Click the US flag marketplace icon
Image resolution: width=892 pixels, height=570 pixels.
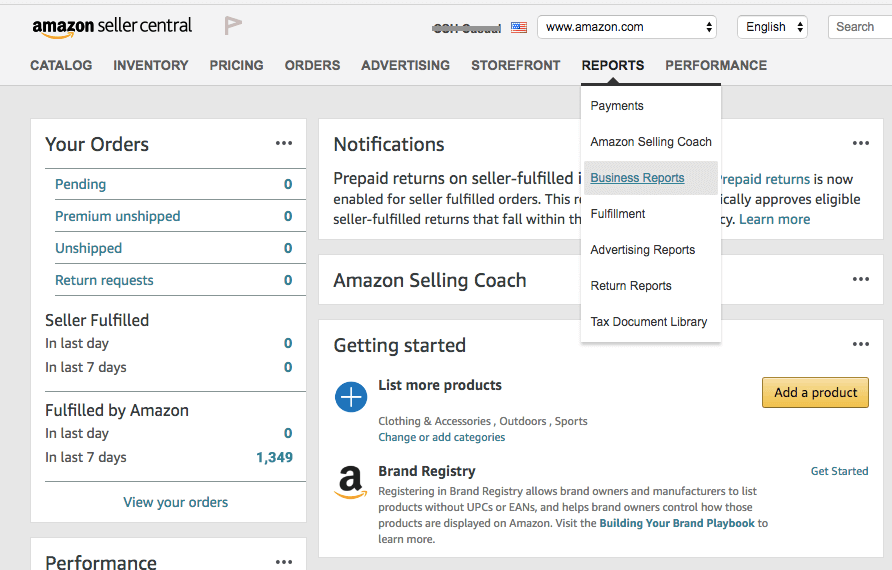tap(519, 27)
